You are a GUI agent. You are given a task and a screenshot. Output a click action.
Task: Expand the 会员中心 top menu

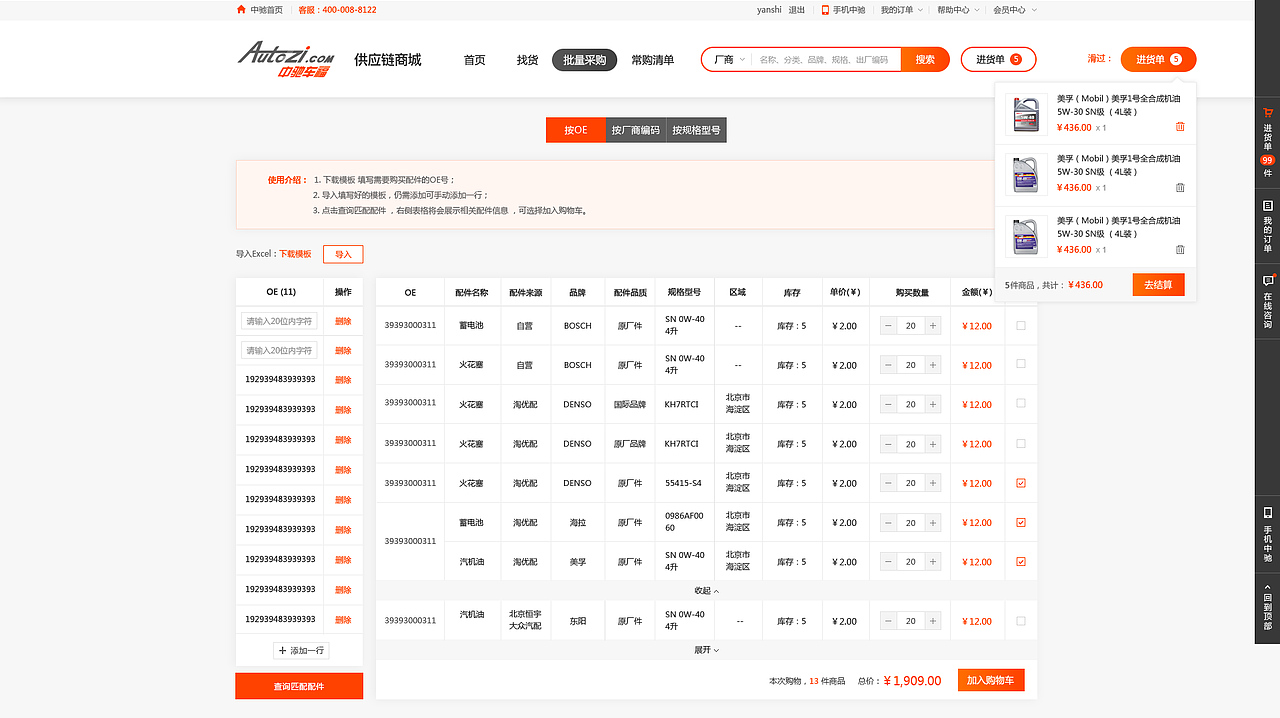pos(1014,10)
